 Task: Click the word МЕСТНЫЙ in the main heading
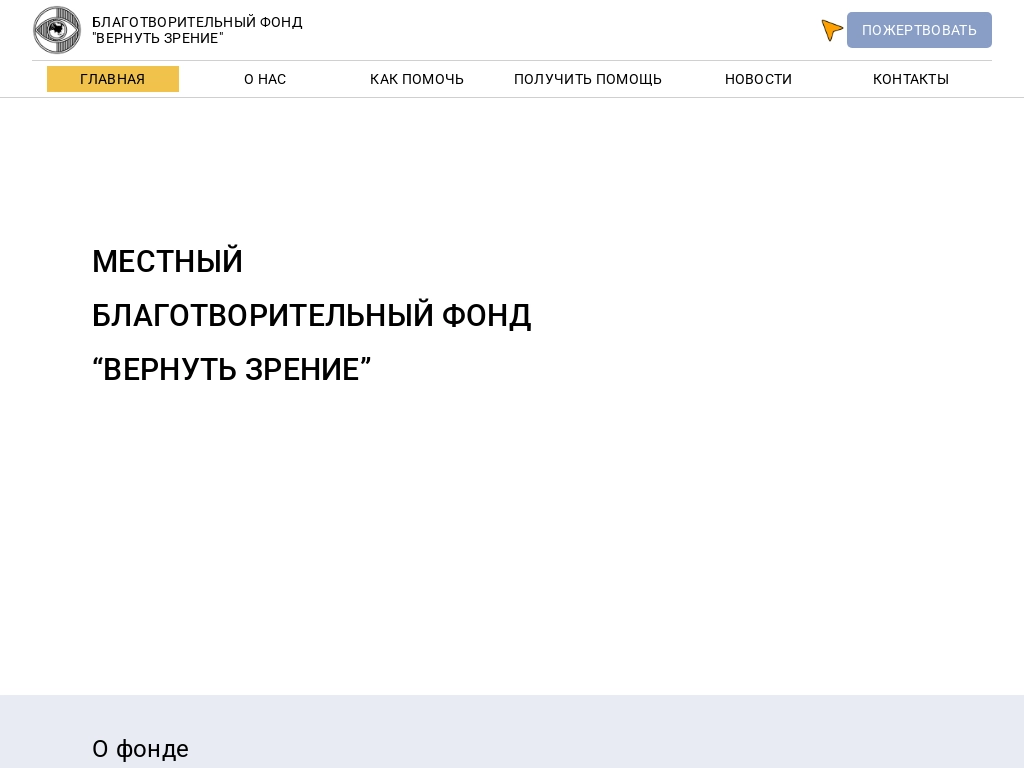[x=167, y=262]
